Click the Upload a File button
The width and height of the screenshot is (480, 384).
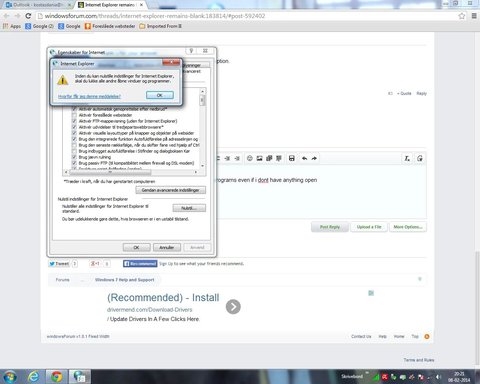[x=369, y=227]
